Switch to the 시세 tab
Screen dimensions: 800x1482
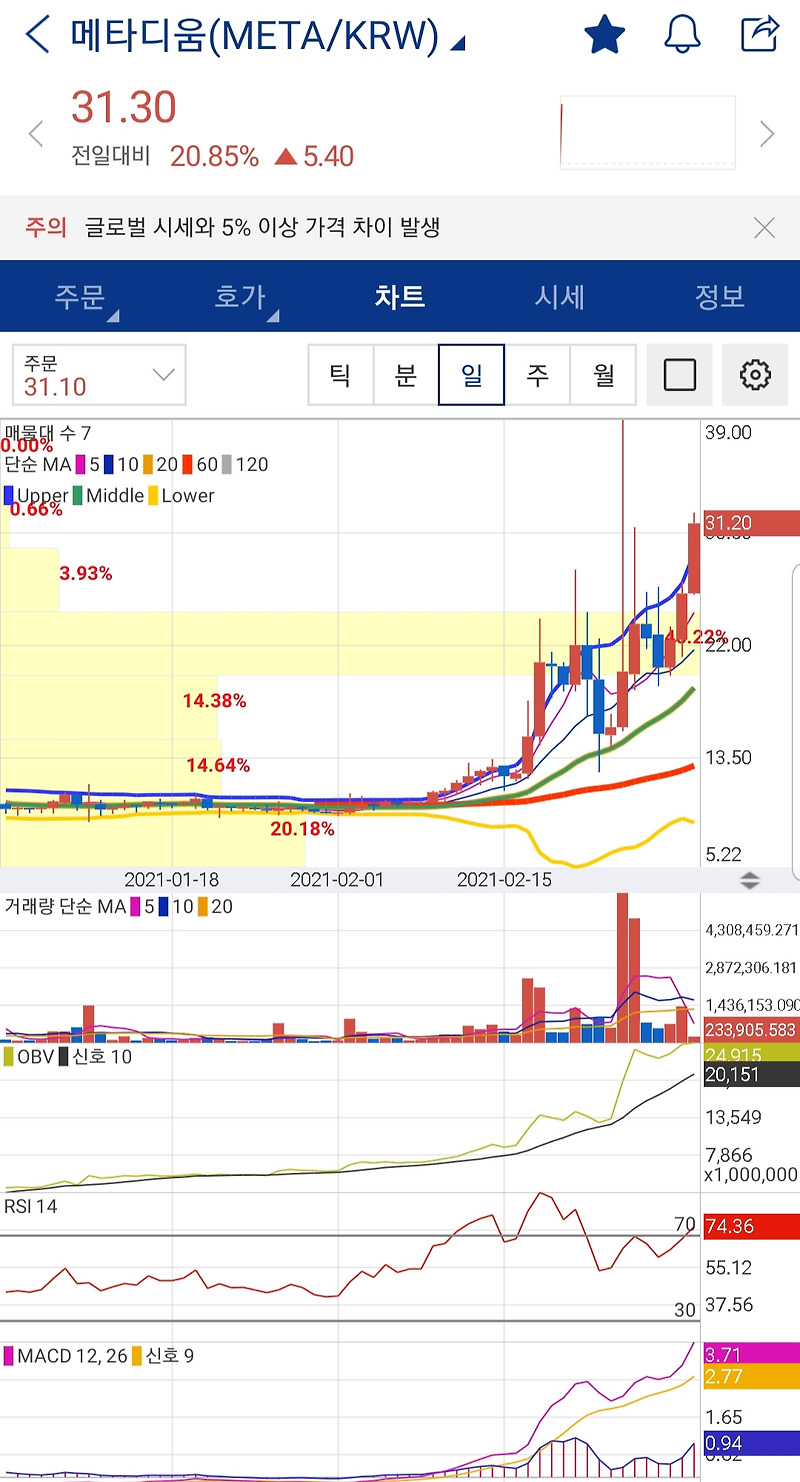pos(560,297)
